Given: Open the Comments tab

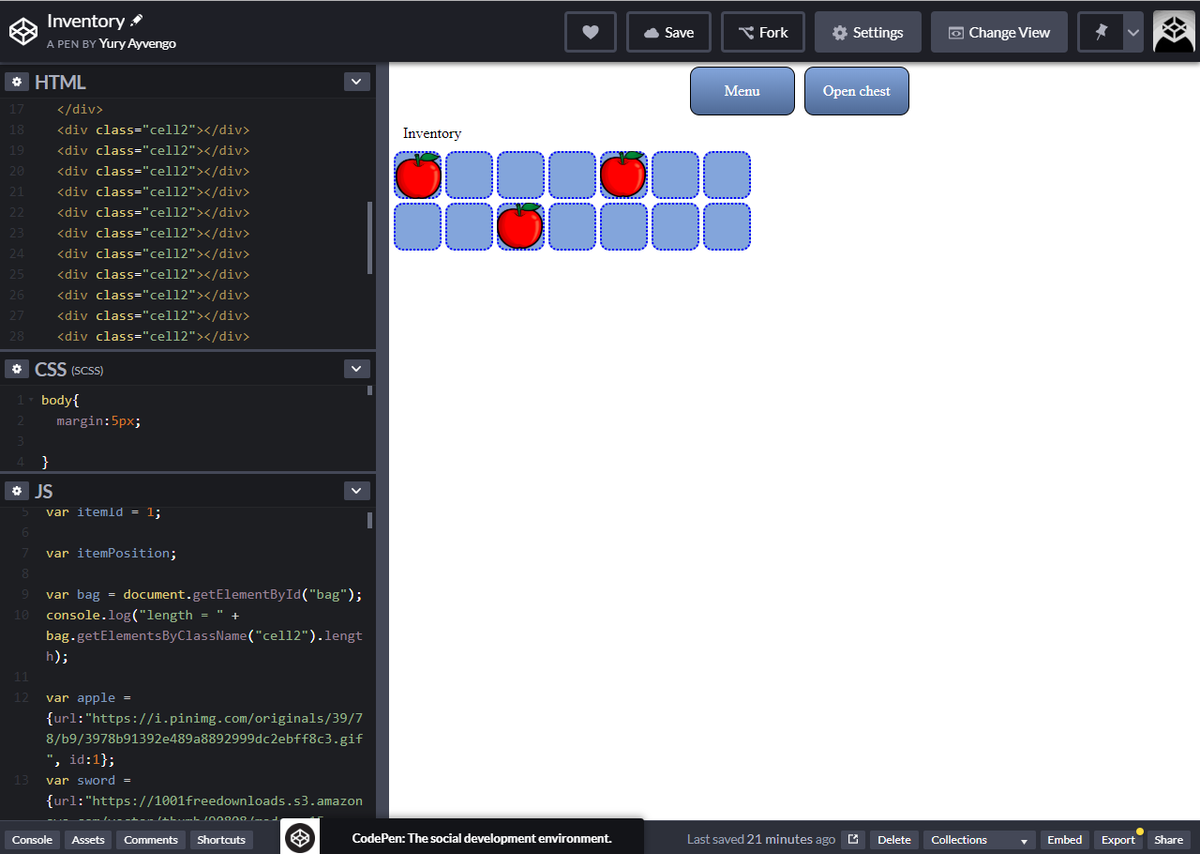Looking at the screenshot, I should pyautogui.click(x=151, y=839).
